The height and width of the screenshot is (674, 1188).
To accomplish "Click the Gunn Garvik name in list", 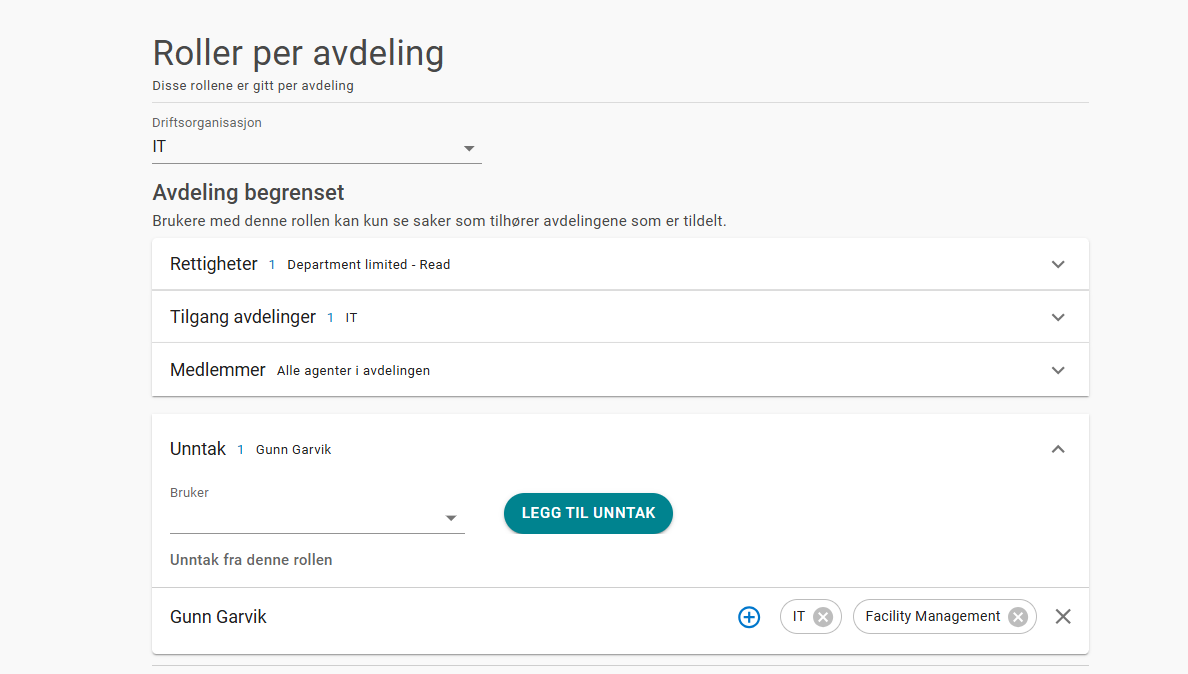I will (x=218, y=617).
